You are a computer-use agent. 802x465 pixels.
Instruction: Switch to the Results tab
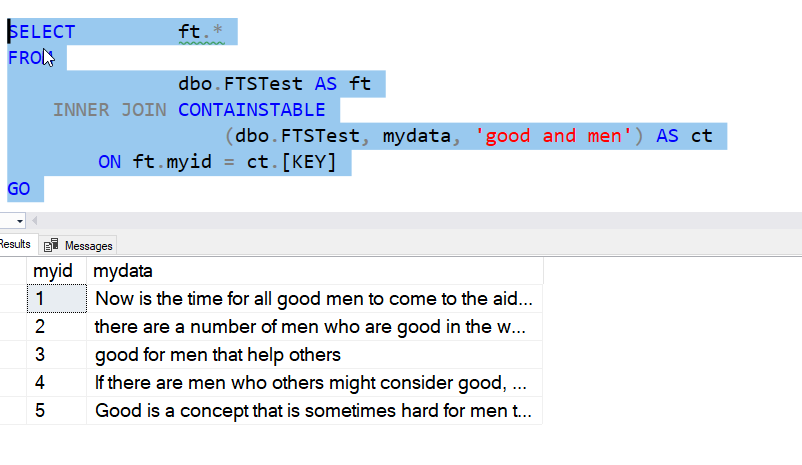click(x=15, y=244)
